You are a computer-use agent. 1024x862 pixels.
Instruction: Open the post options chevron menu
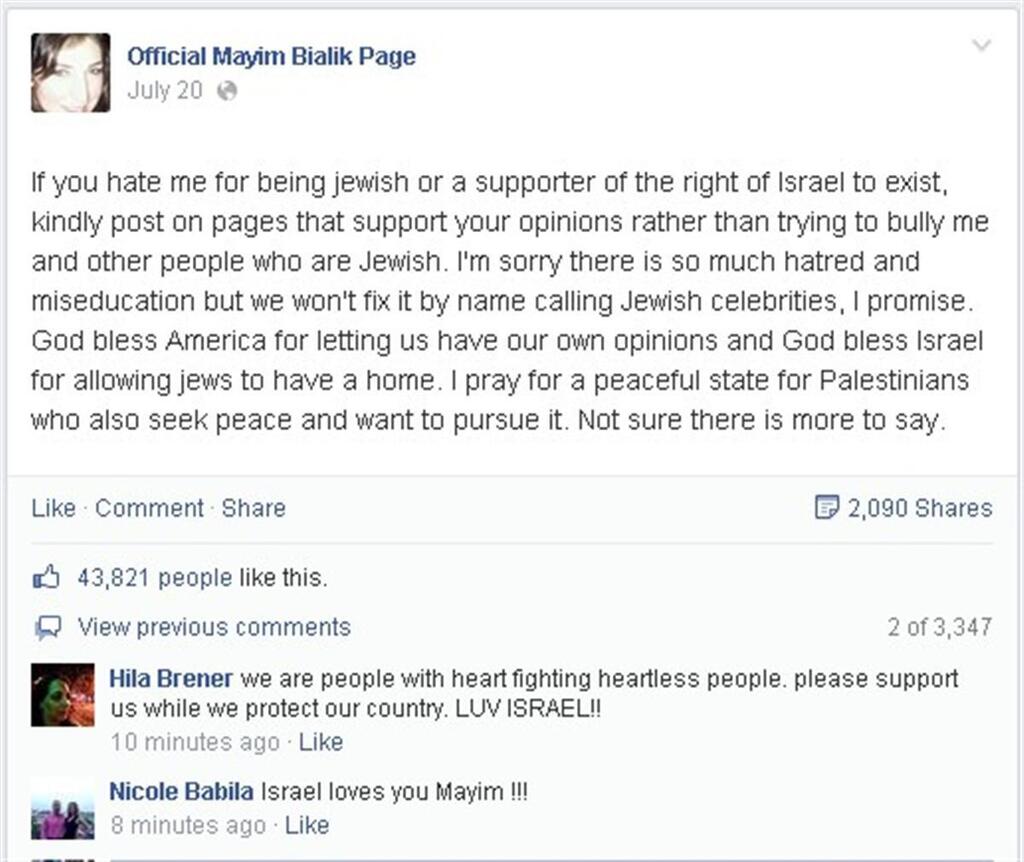pos(982,45)
